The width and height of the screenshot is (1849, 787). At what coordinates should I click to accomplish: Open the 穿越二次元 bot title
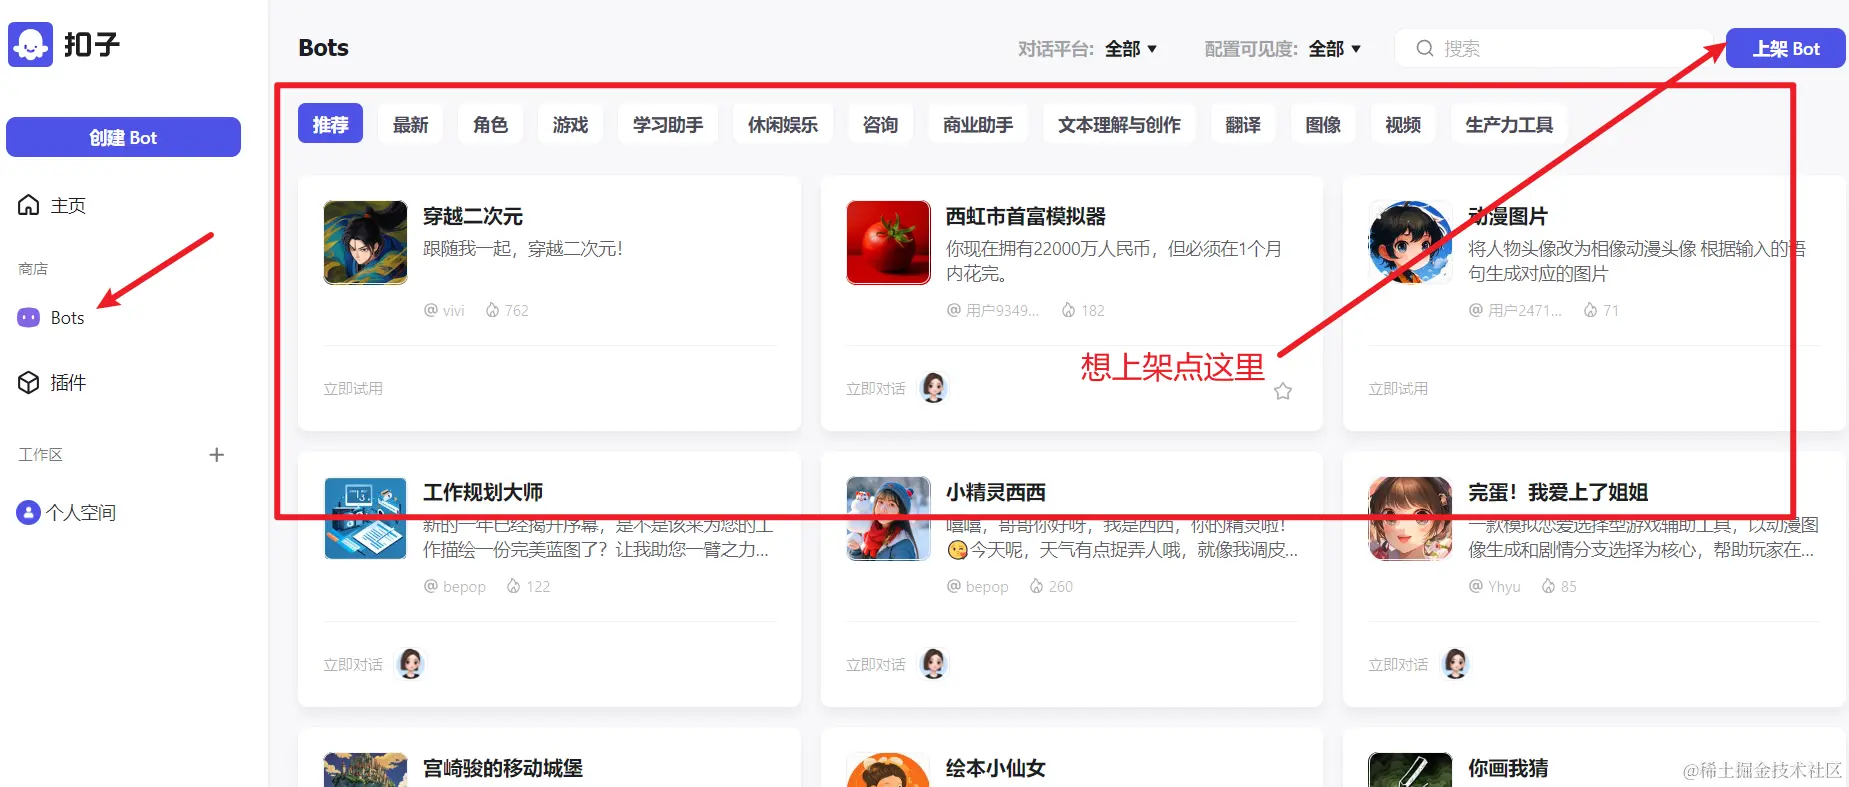[473, 216]
